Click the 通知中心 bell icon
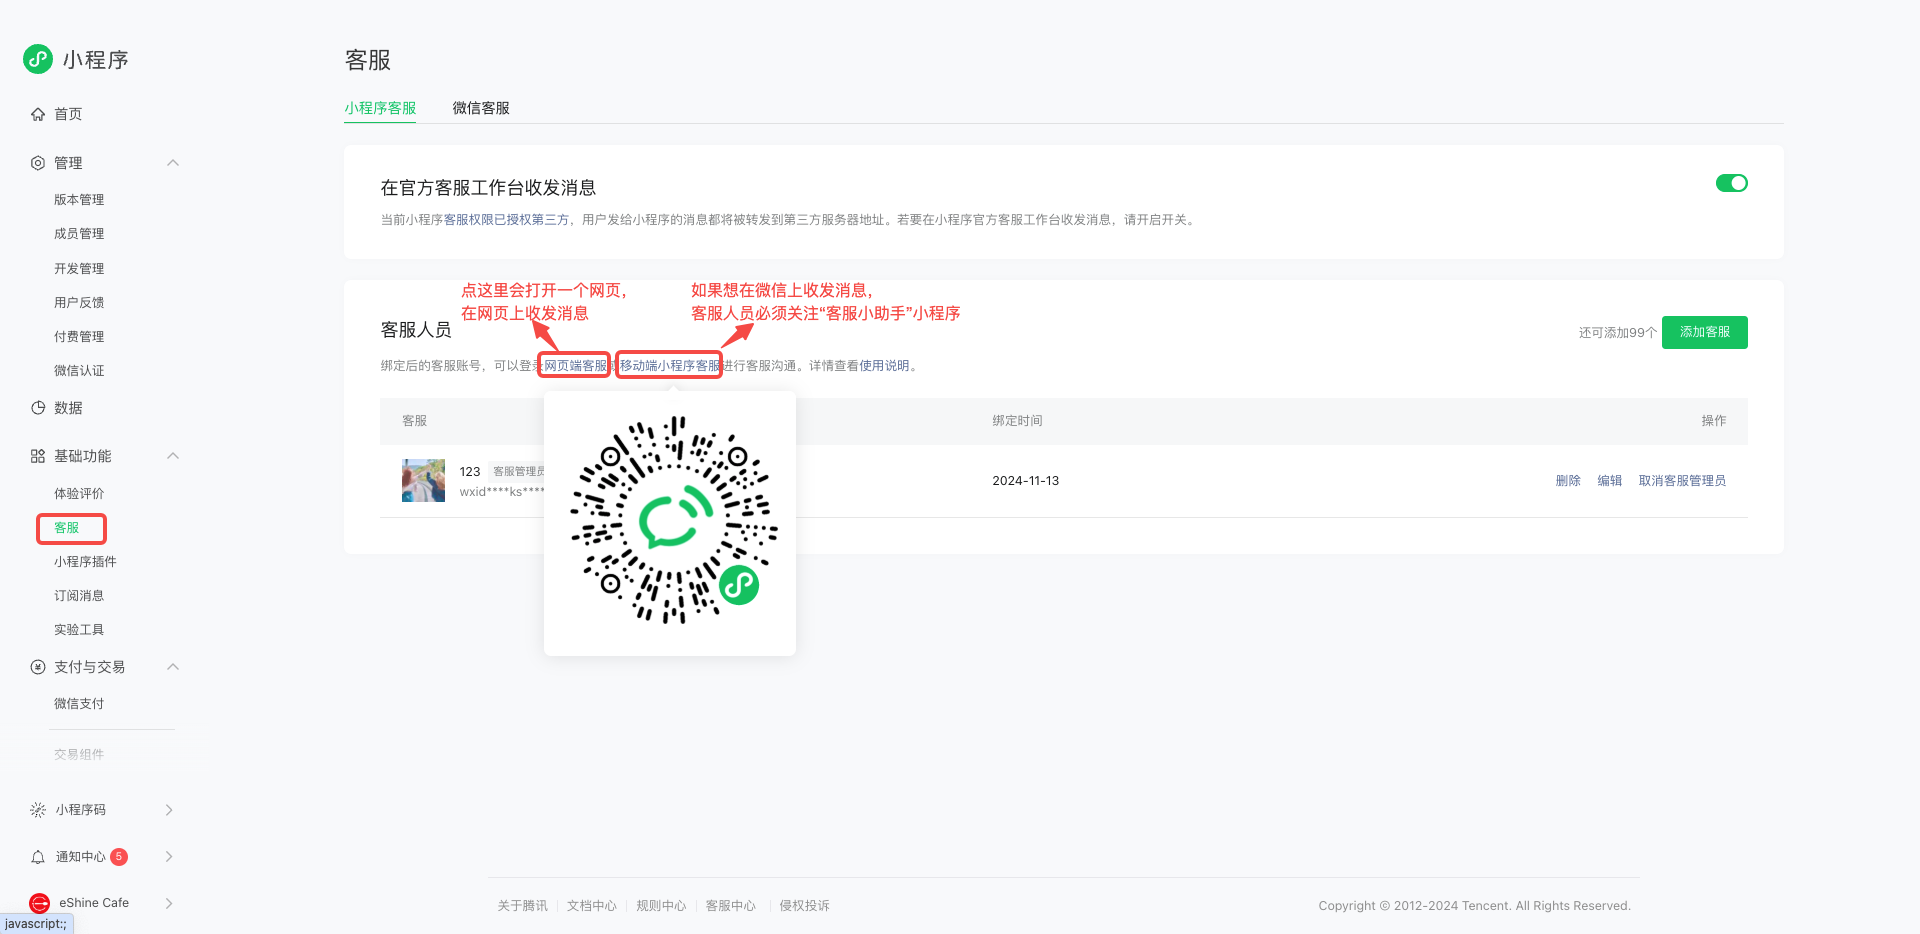 tap(38, 857)
